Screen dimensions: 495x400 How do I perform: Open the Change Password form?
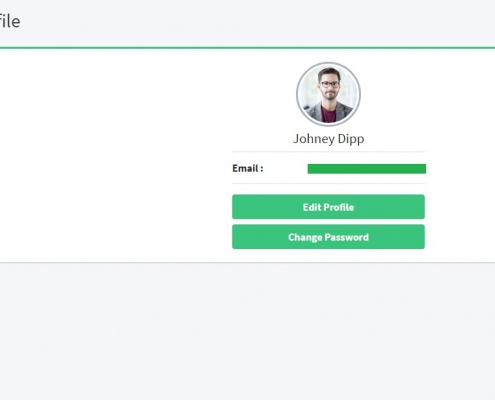point(328,237)
